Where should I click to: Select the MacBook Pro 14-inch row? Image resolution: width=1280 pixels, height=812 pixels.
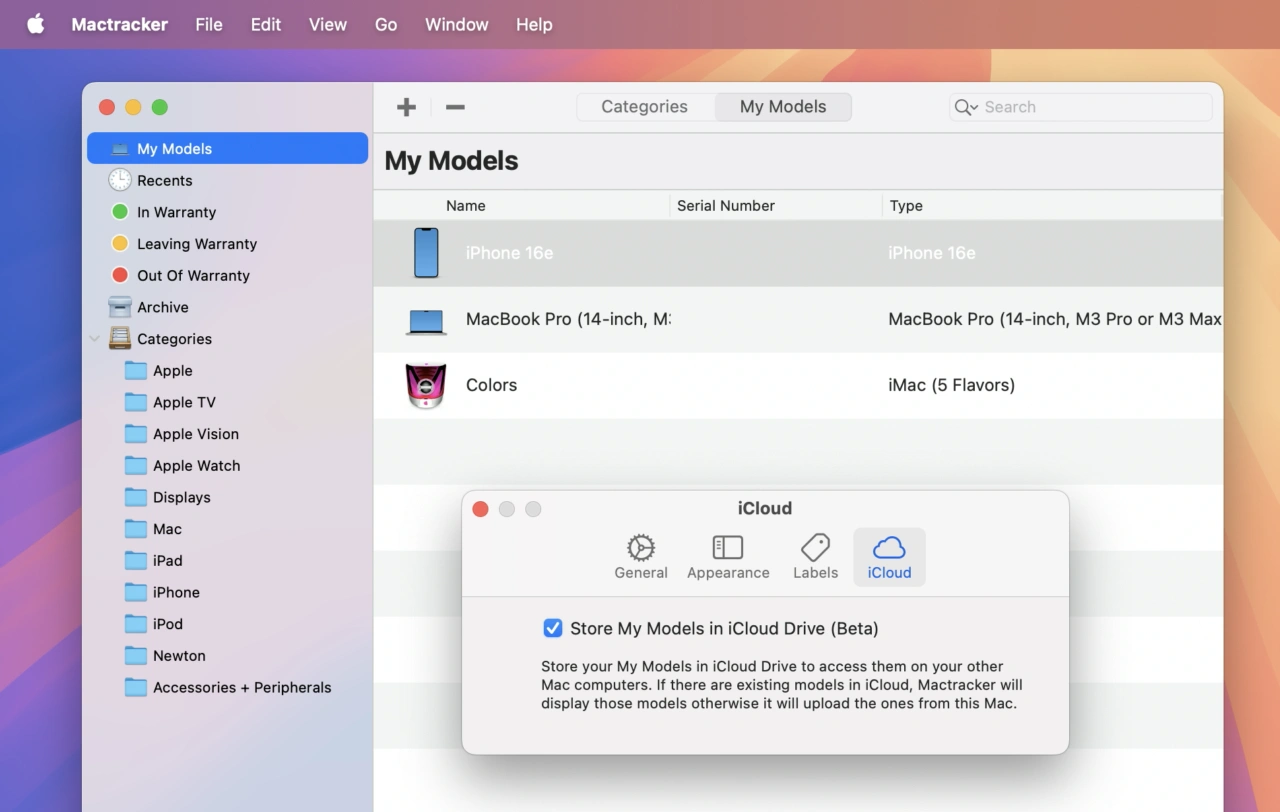tap(700, 320)
